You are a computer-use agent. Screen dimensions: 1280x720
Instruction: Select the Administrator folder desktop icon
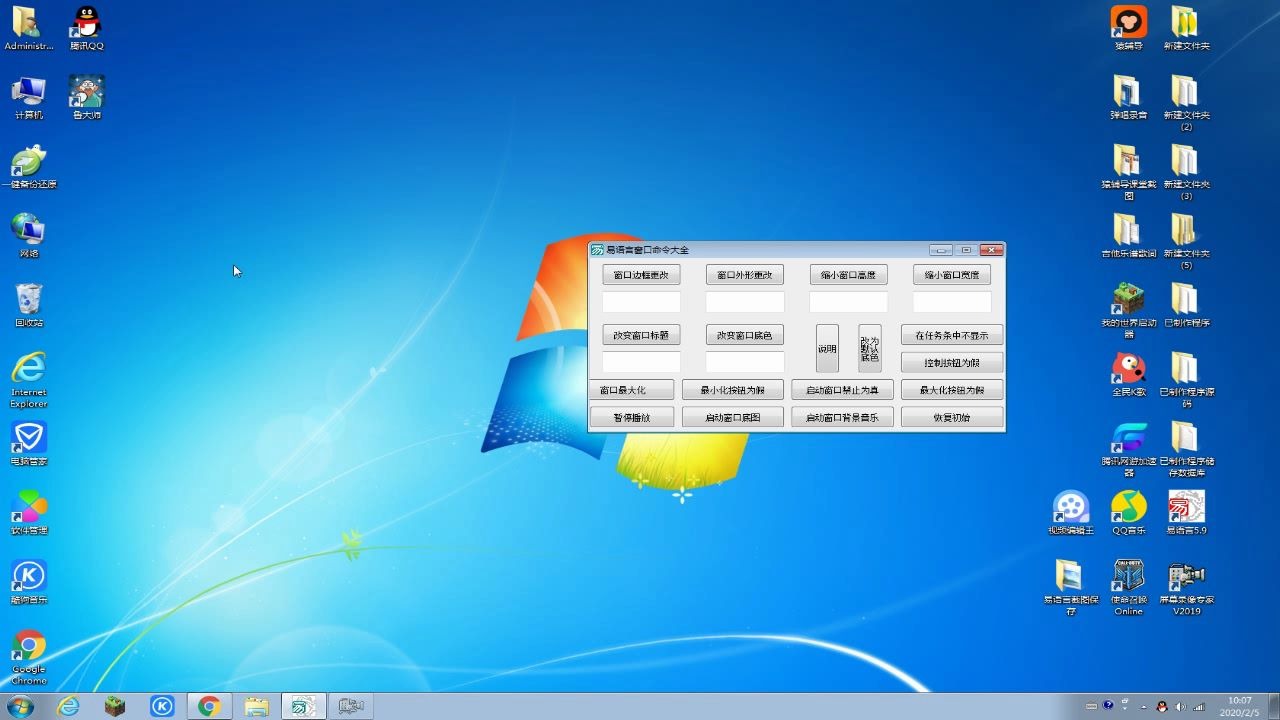click(28, 28)
